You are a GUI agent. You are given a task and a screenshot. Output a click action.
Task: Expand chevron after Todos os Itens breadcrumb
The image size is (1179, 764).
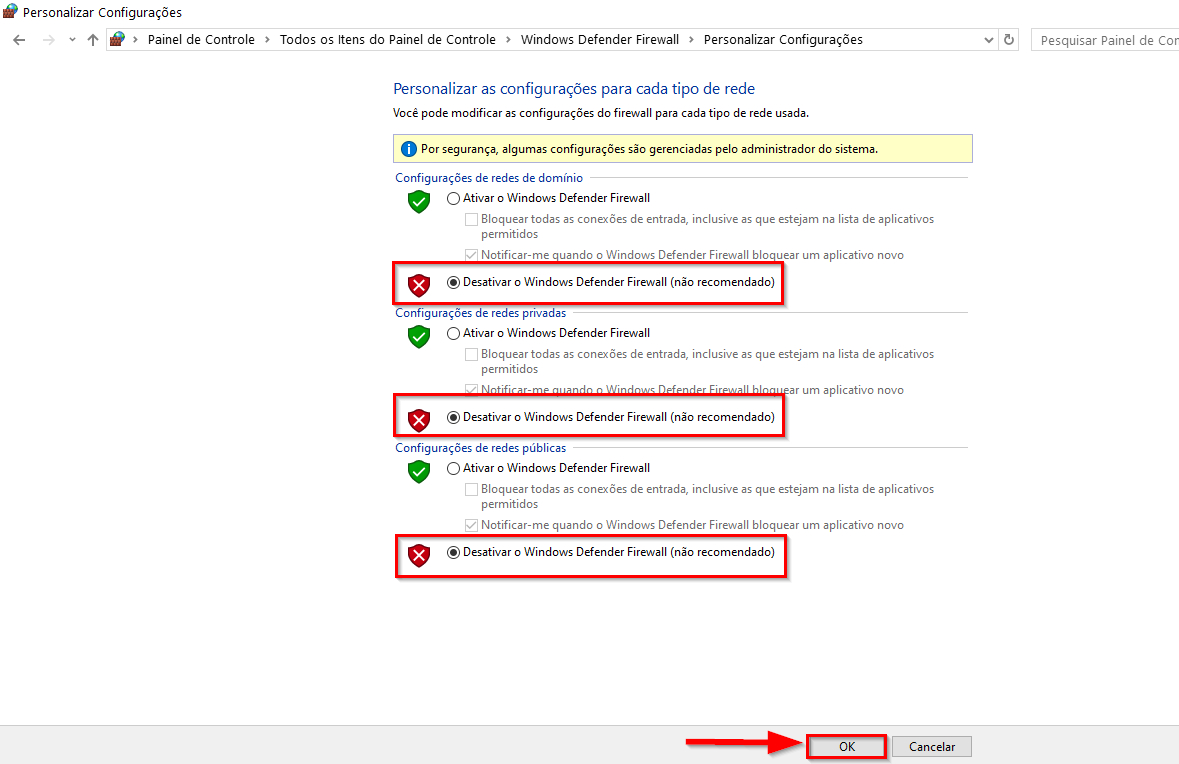click(x=508, y=40)
